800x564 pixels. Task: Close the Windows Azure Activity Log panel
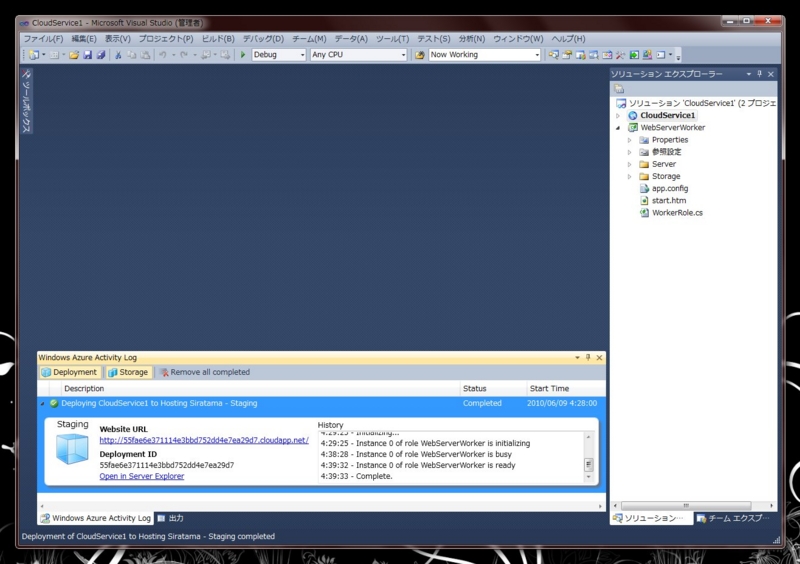[599, 358]
